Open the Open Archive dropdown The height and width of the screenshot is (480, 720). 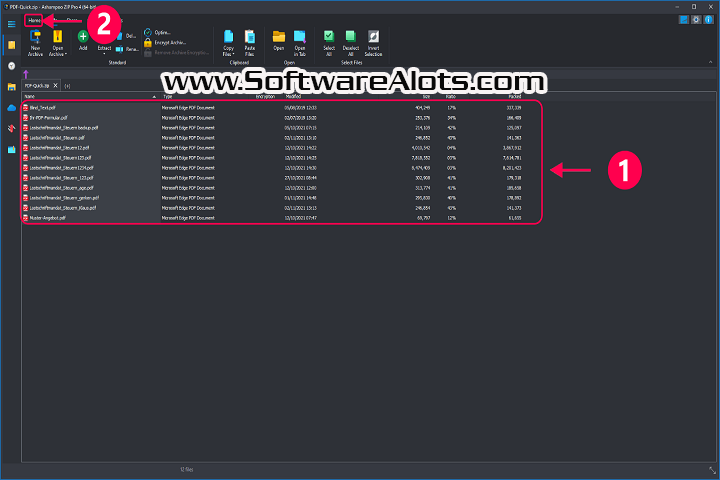58,43
